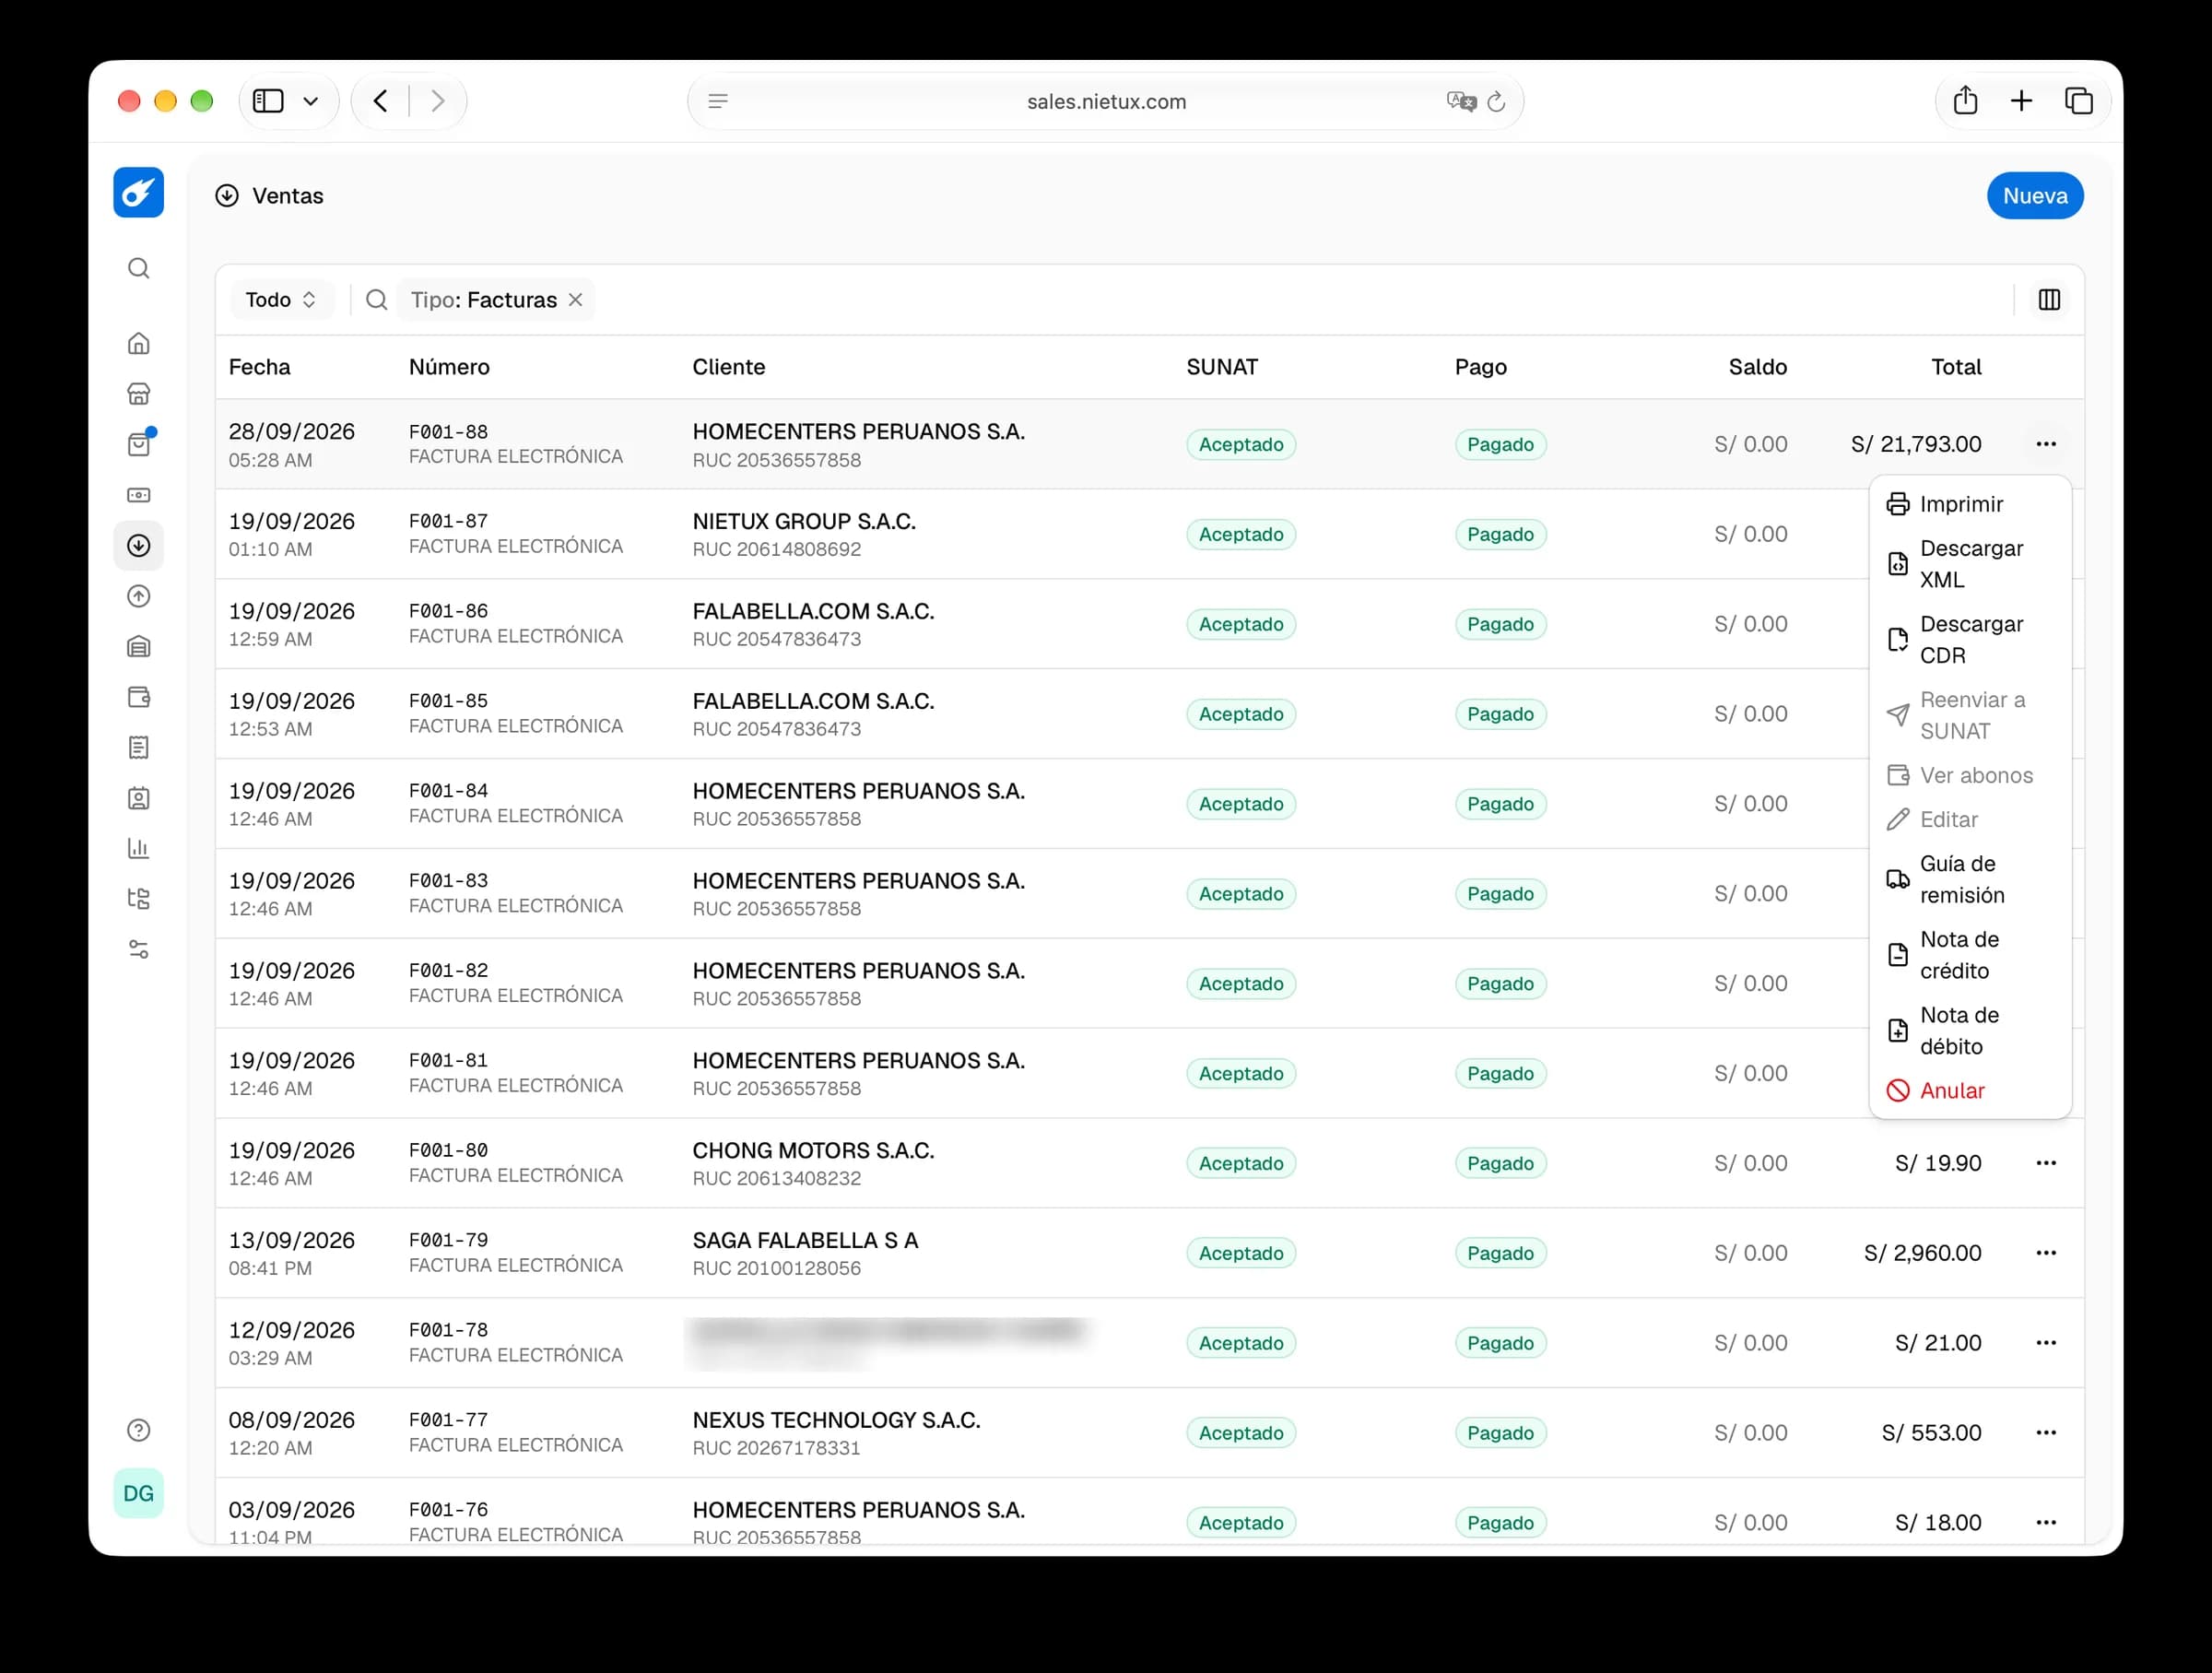
Task: Click Aceptado badge on F001-88 row
Action: 1241,444
